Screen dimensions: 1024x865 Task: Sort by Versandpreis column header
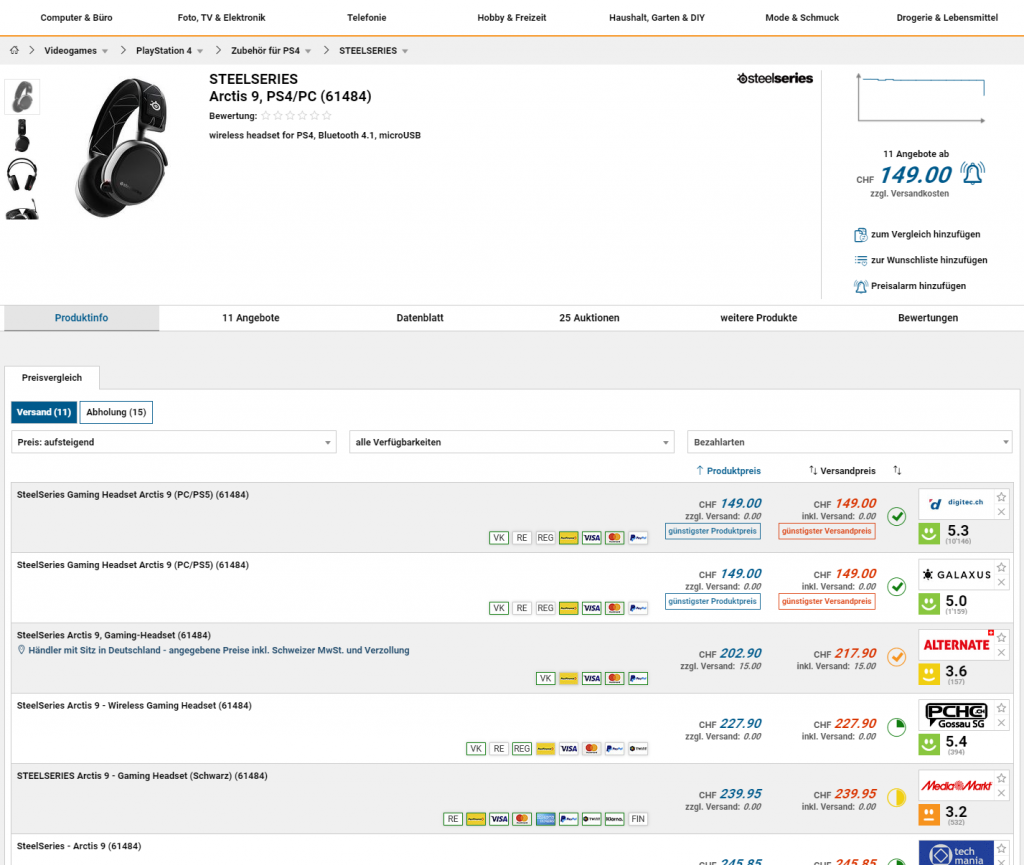[x=842, y=470]
